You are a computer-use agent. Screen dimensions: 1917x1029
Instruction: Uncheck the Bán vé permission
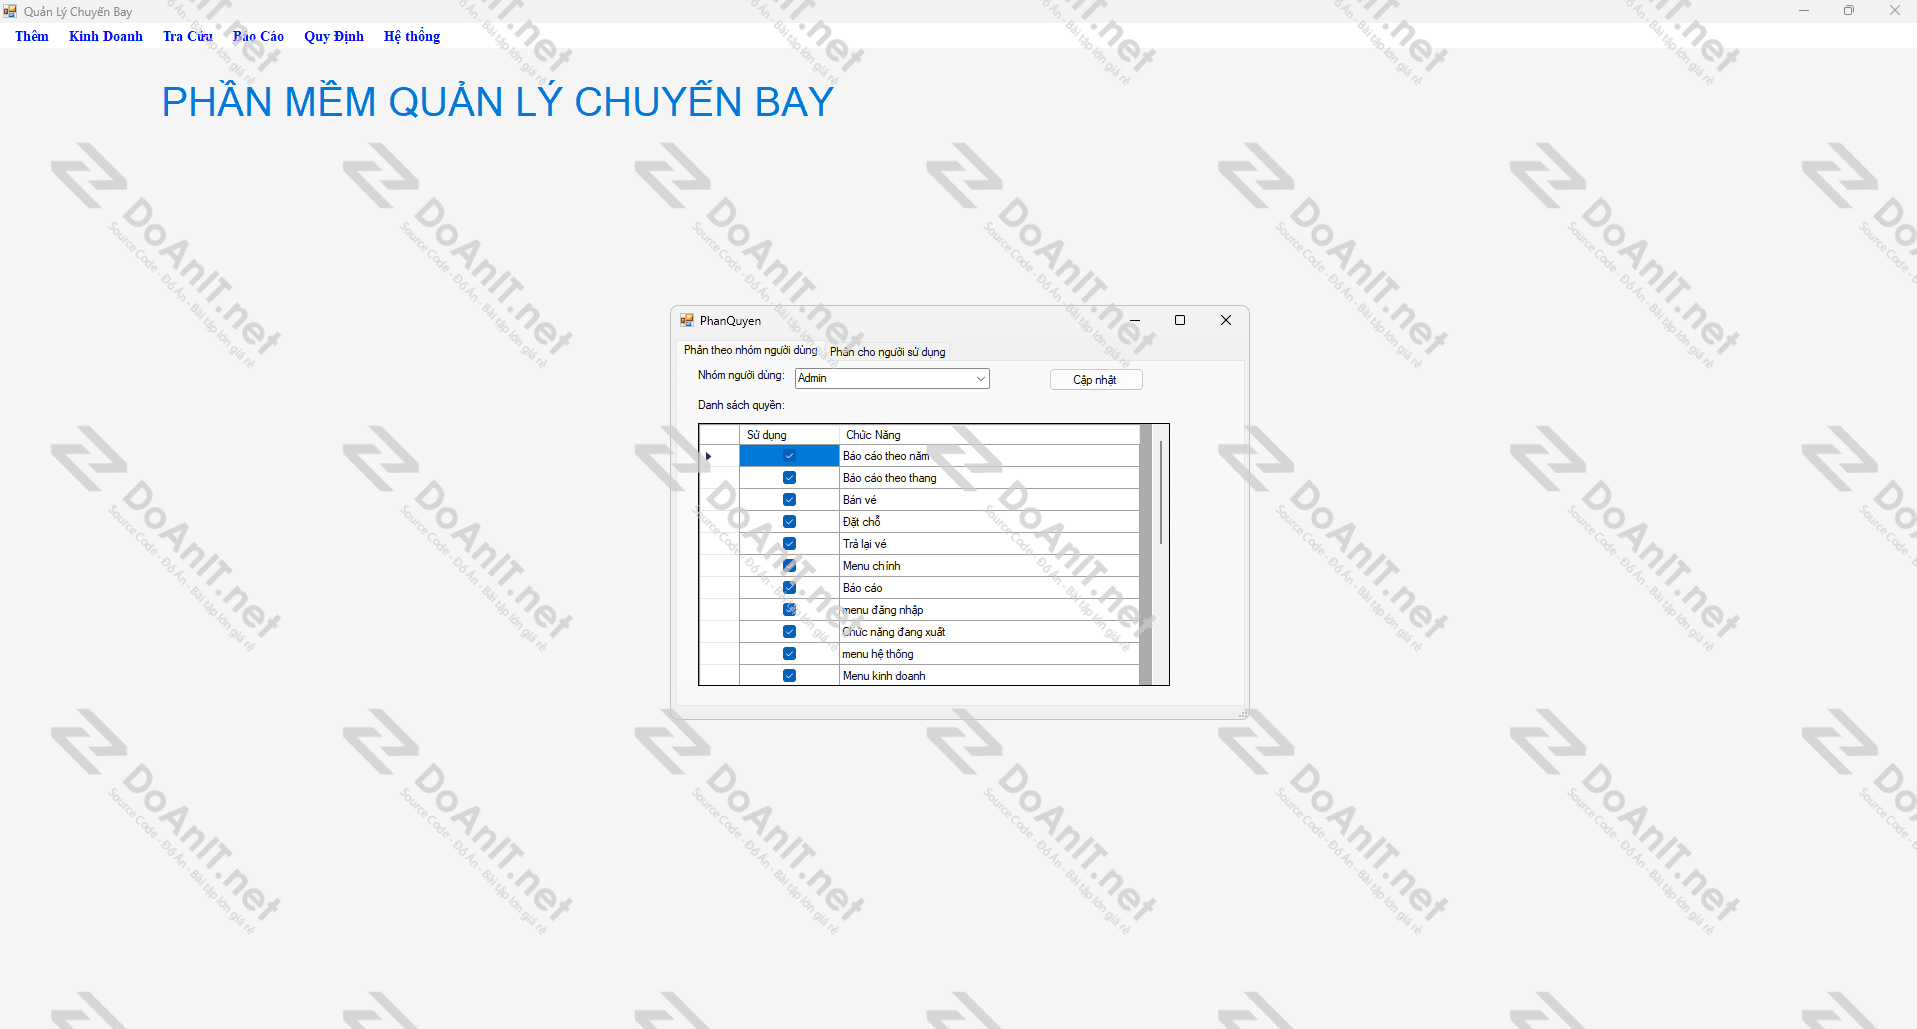[x=789, y=500]
